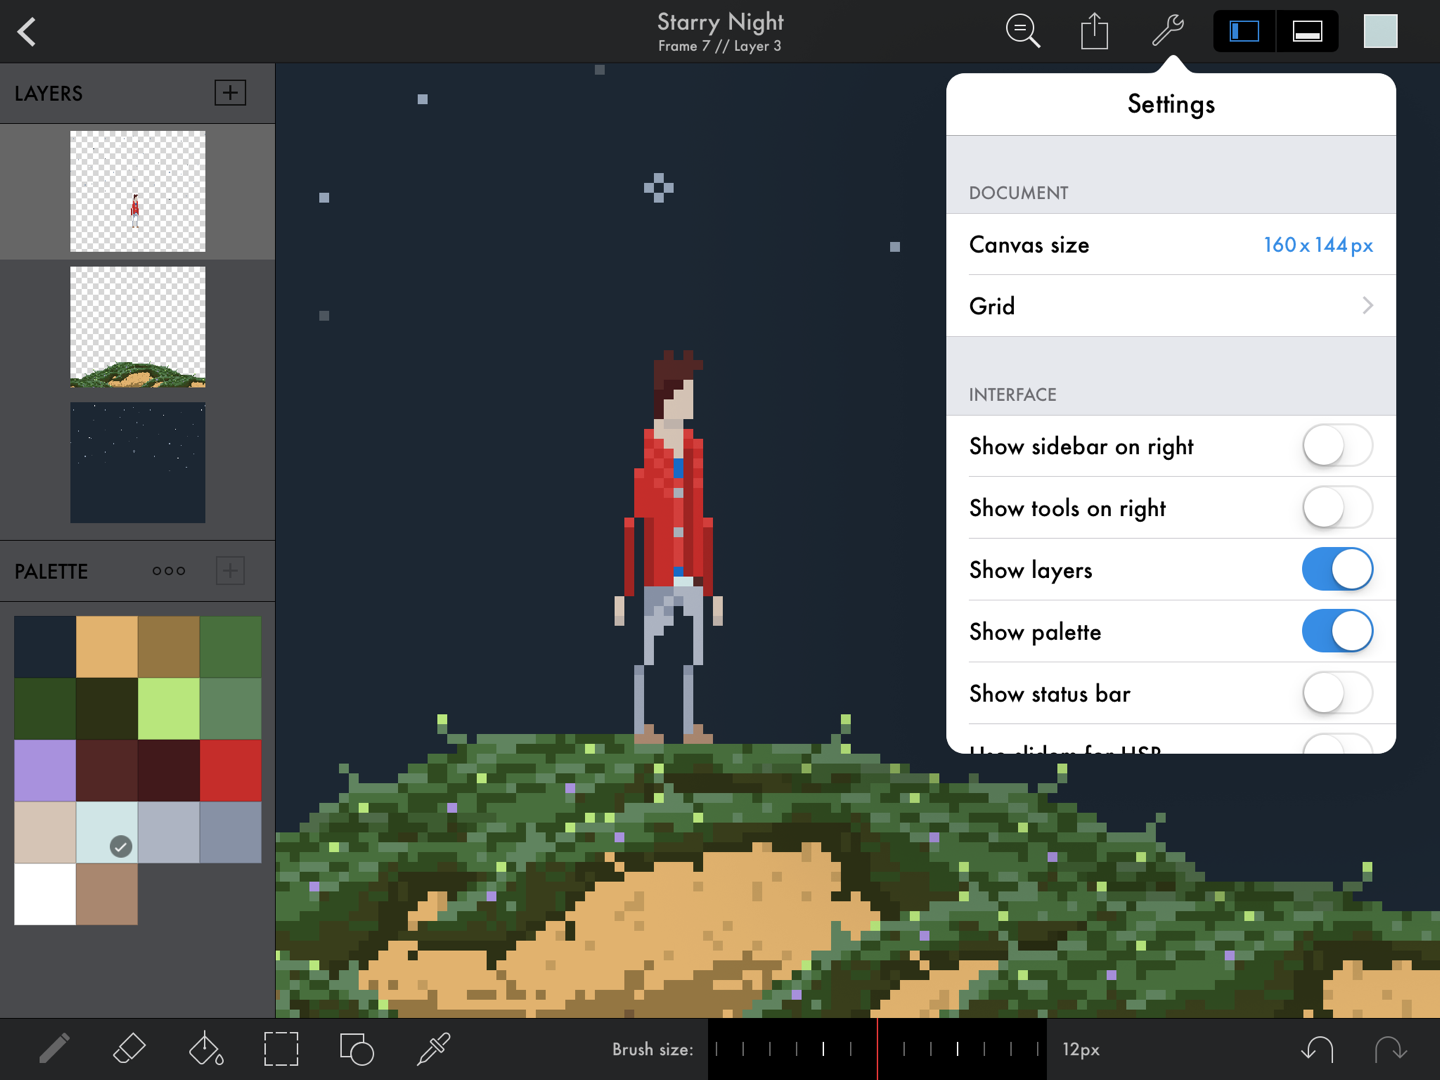
Task: Select the Shapes tool
Action: click(x=357, y=1049)
